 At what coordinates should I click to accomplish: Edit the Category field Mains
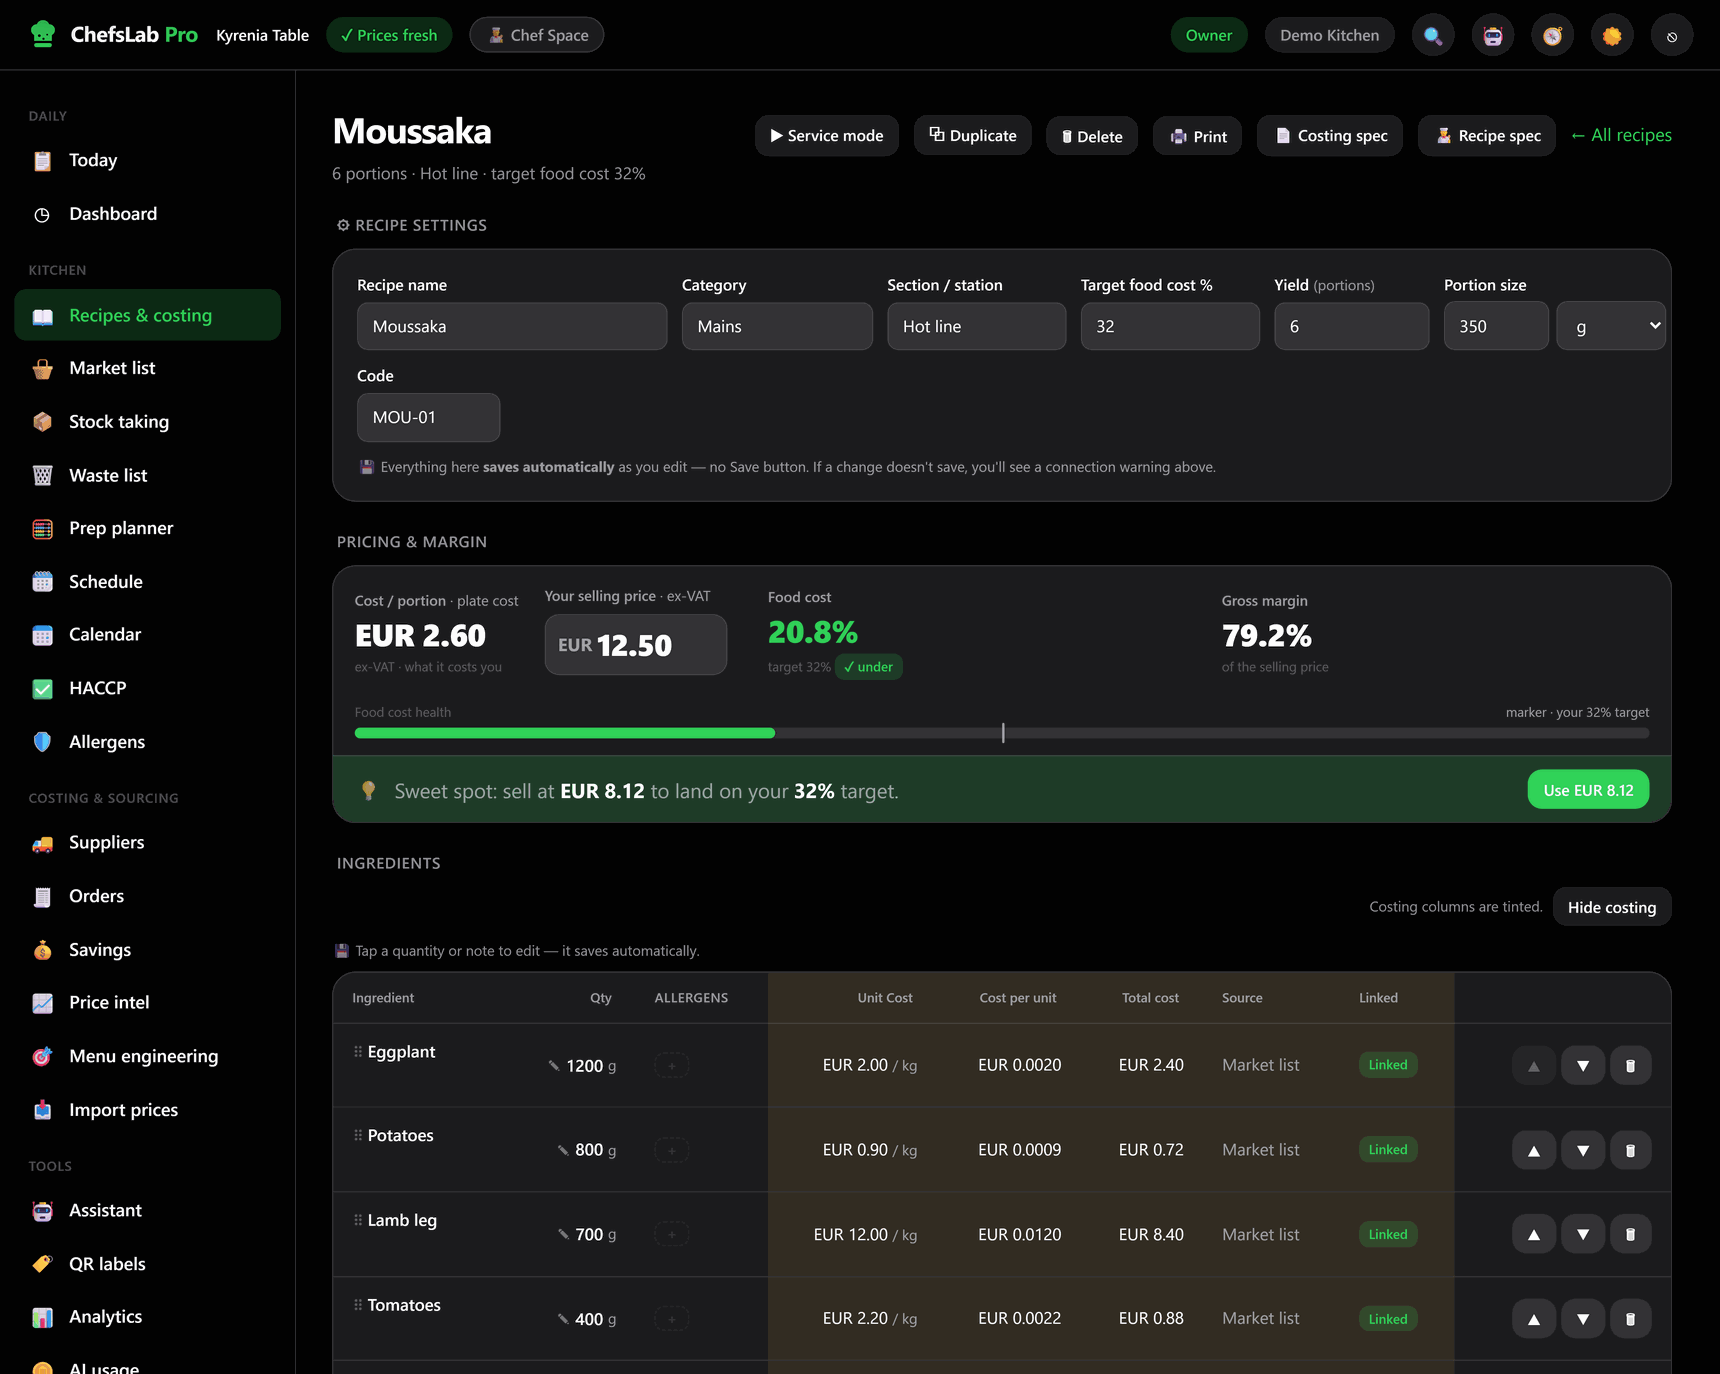coord(777,326)
